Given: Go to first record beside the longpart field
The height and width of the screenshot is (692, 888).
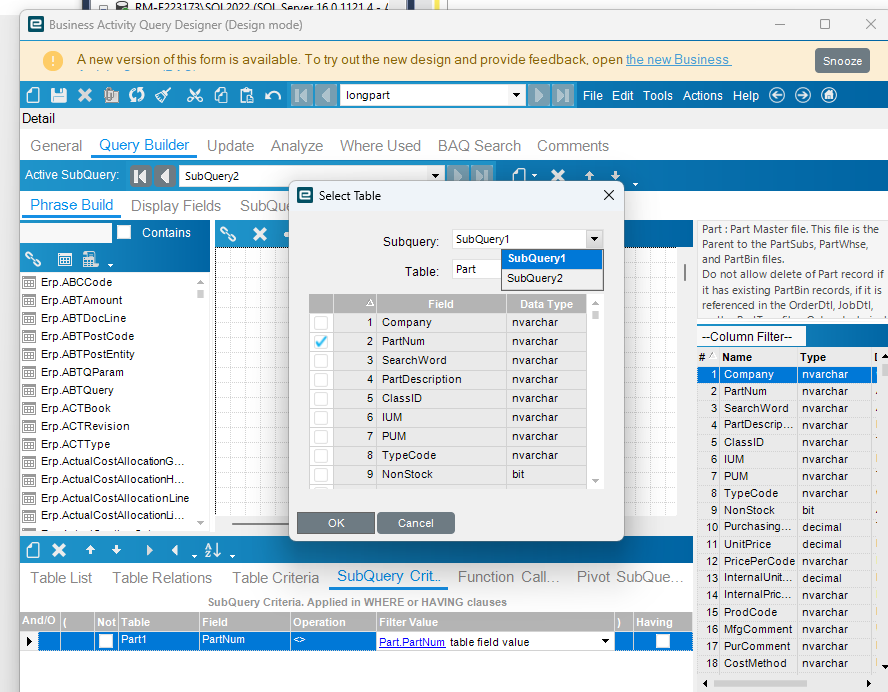Looking at the screenshot, I should tap(301, 95).
